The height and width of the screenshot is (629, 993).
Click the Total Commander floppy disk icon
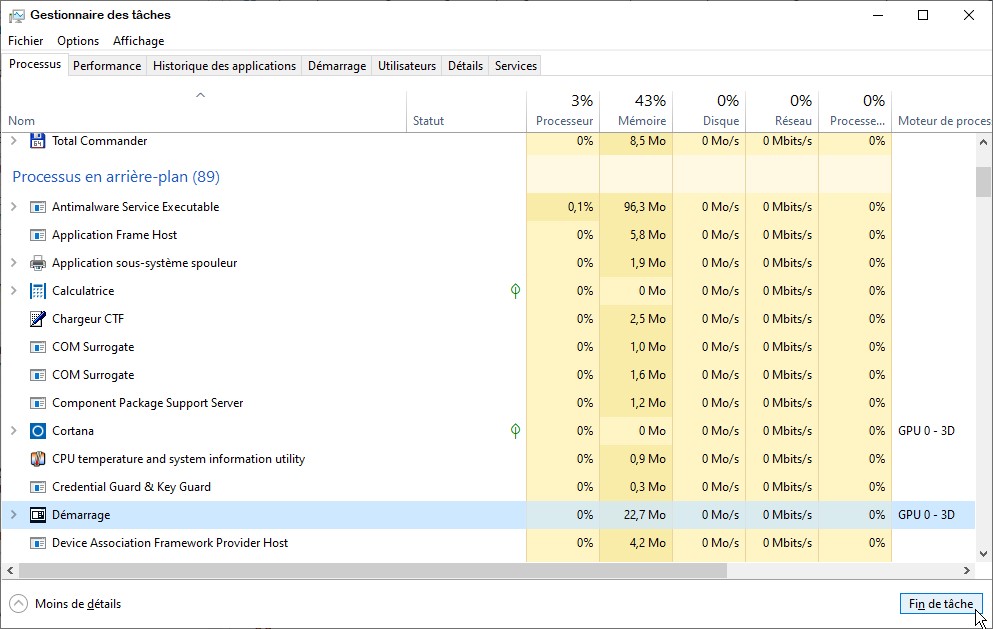click(x=38, y=141)
